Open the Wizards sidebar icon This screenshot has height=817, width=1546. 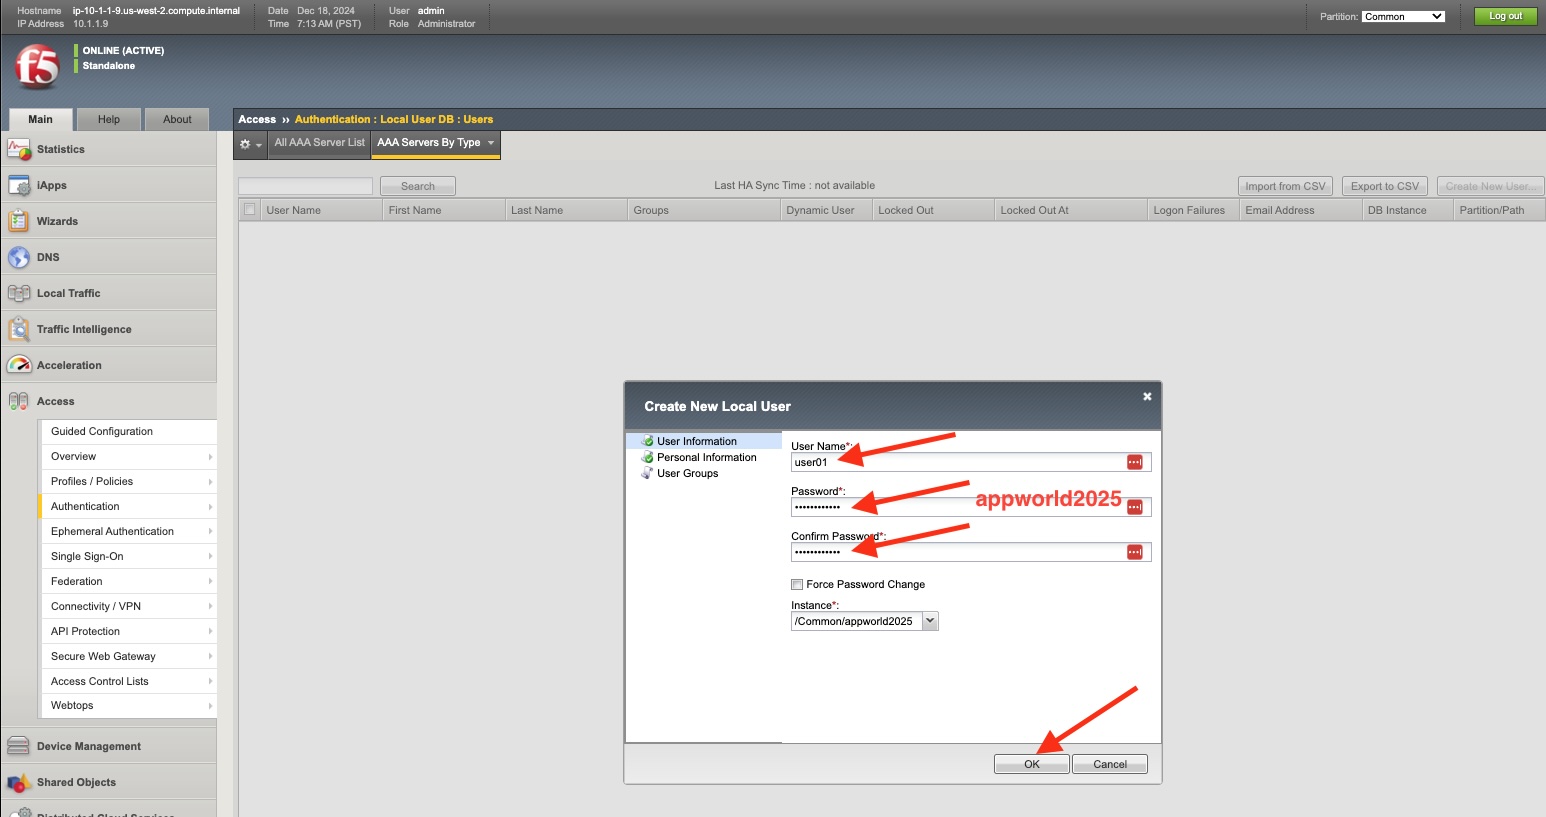pyautogui.click(x=19, y=221)
